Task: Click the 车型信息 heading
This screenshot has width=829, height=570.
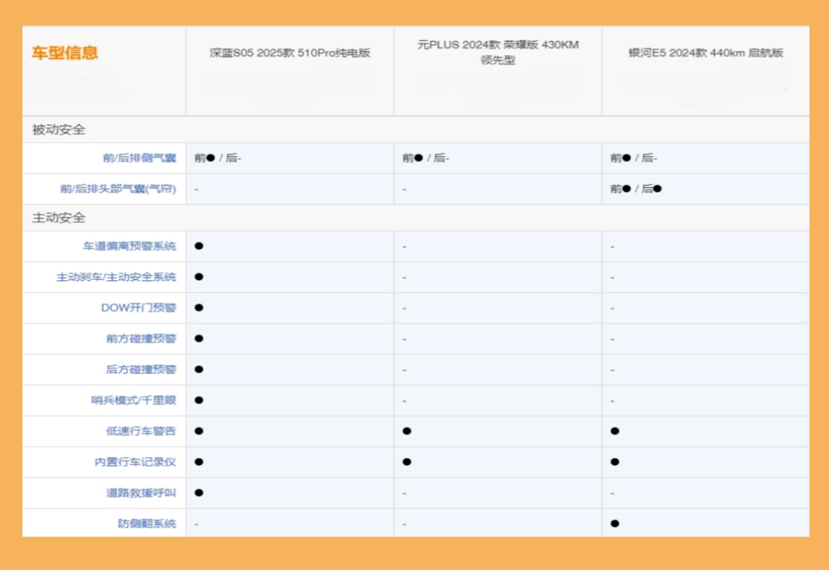Action: point(65,53)
